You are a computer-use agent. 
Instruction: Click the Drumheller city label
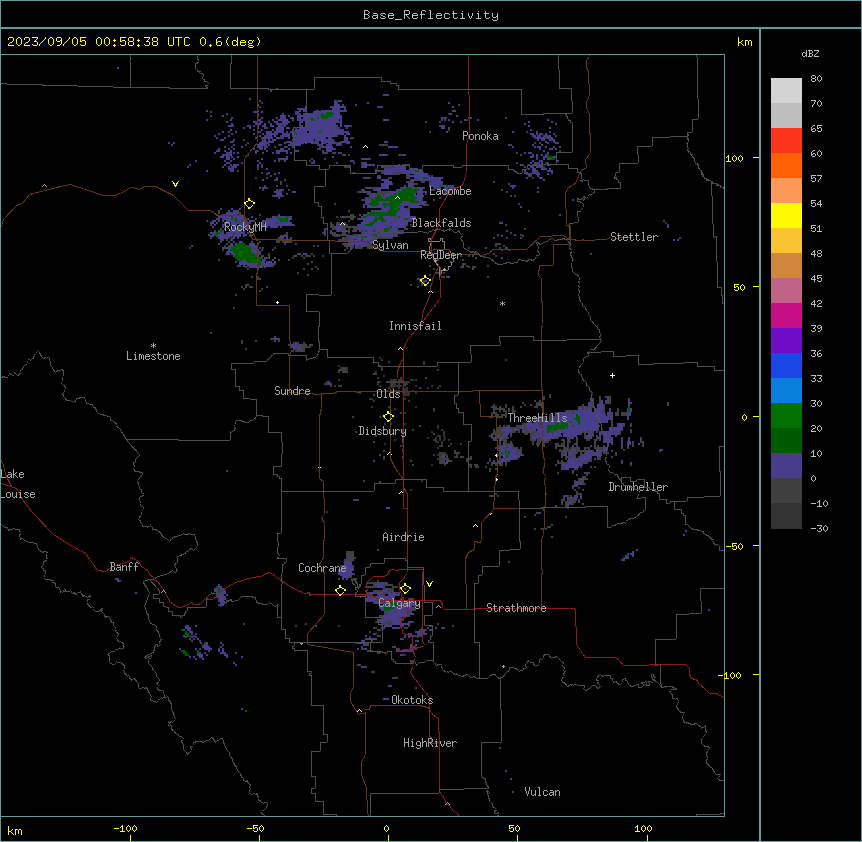pyautogui.click(x=638, y=487)
